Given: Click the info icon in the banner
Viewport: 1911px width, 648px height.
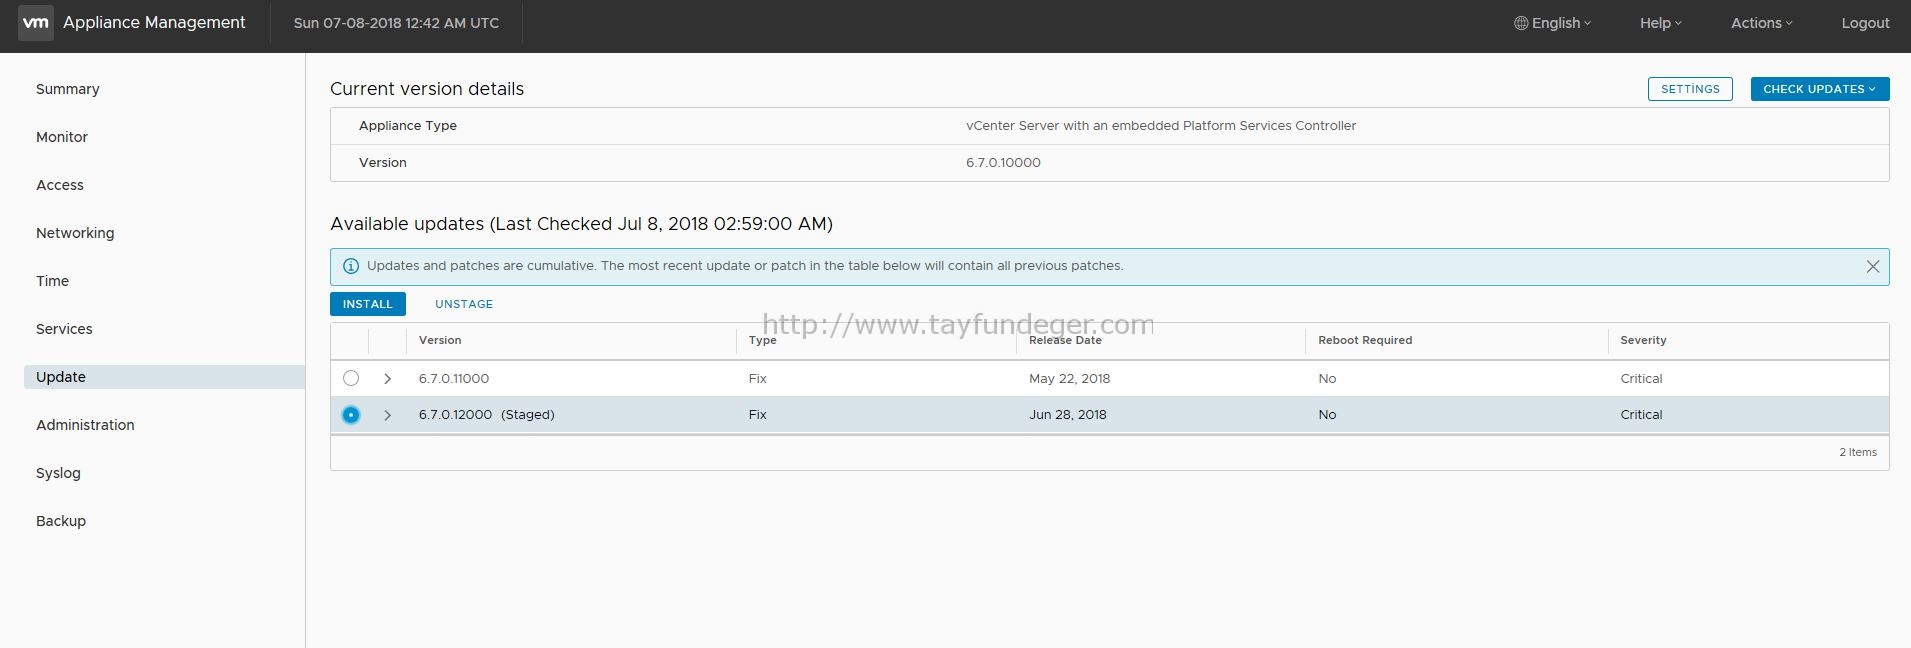Looking at the screenshot, I should coord(351,266).
